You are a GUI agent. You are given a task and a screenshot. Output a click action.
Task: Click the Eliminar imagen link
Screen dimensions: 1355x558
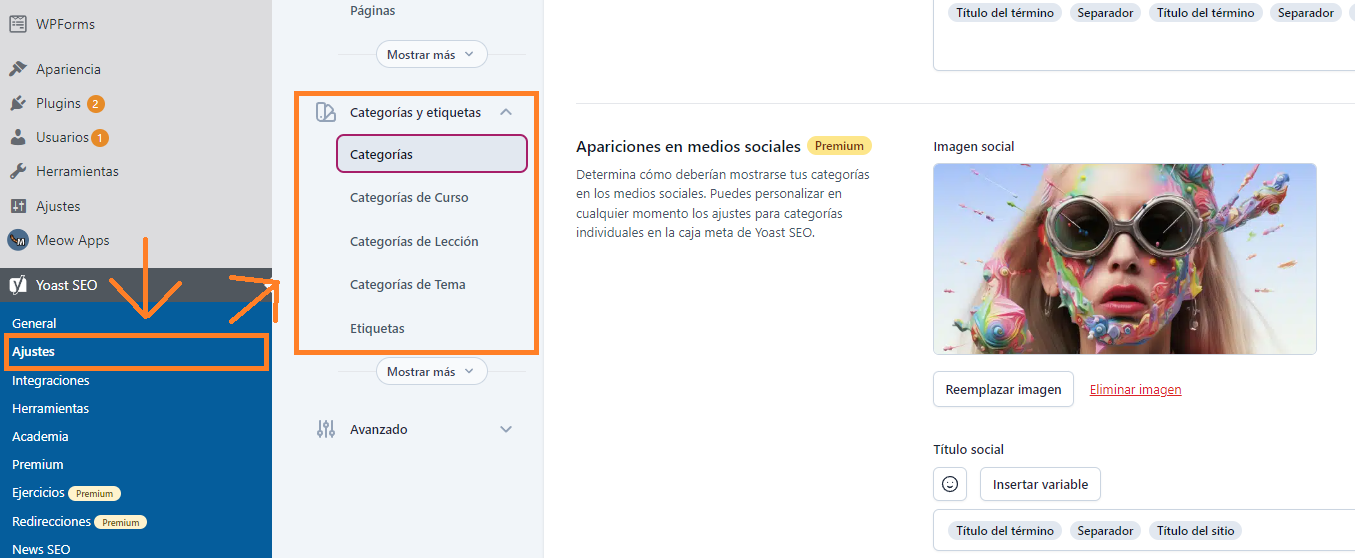pyautogui.click(x=1135, y=389)
